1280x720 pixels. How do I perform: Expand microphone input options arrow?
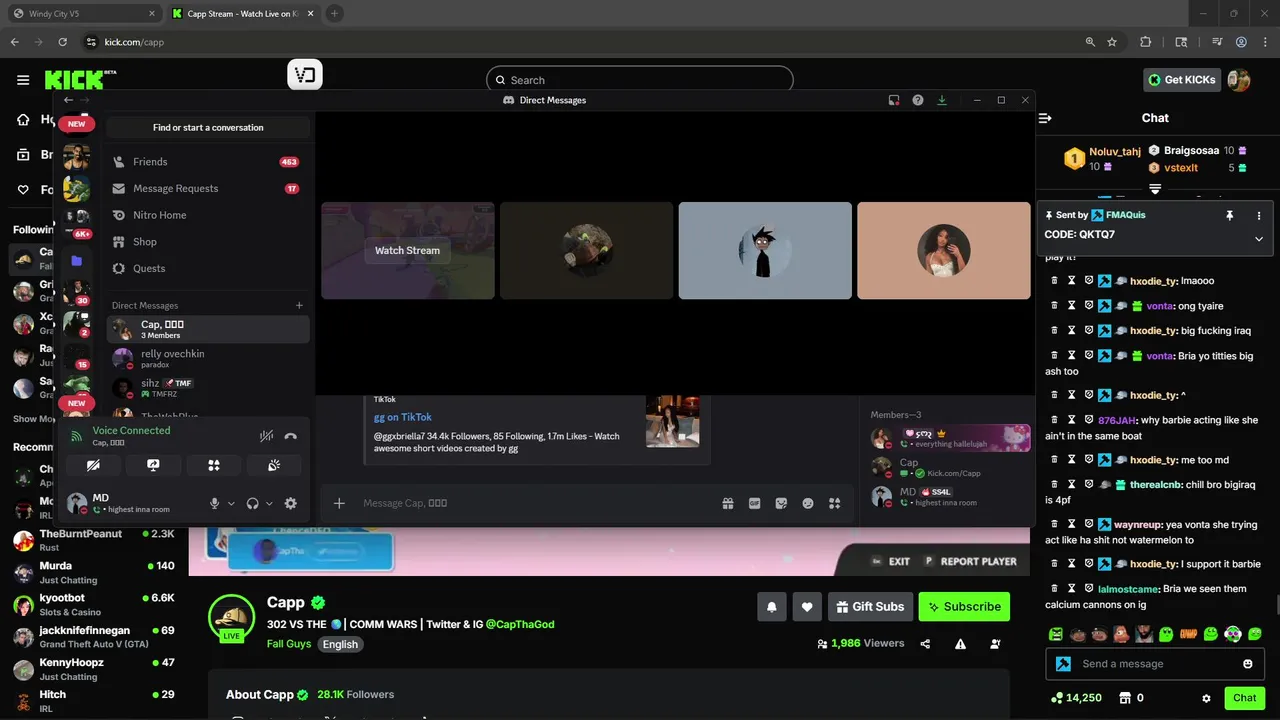coord(231,504)
